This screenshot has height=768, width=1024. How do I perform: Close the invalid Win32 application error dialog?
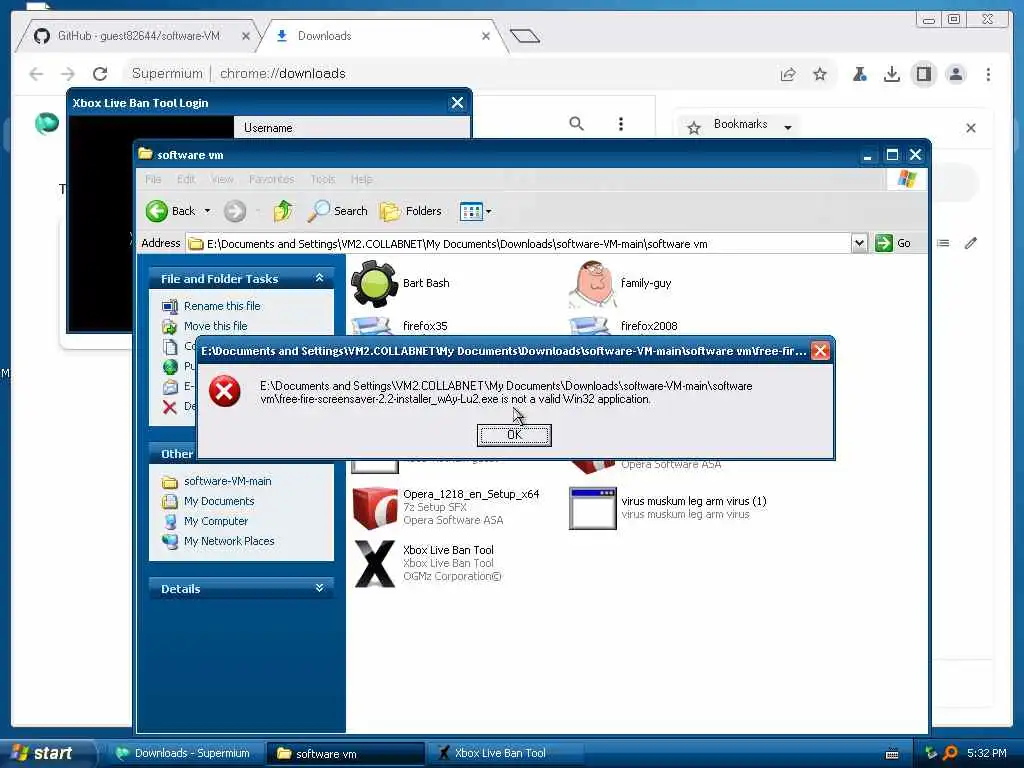click(820, 351)
